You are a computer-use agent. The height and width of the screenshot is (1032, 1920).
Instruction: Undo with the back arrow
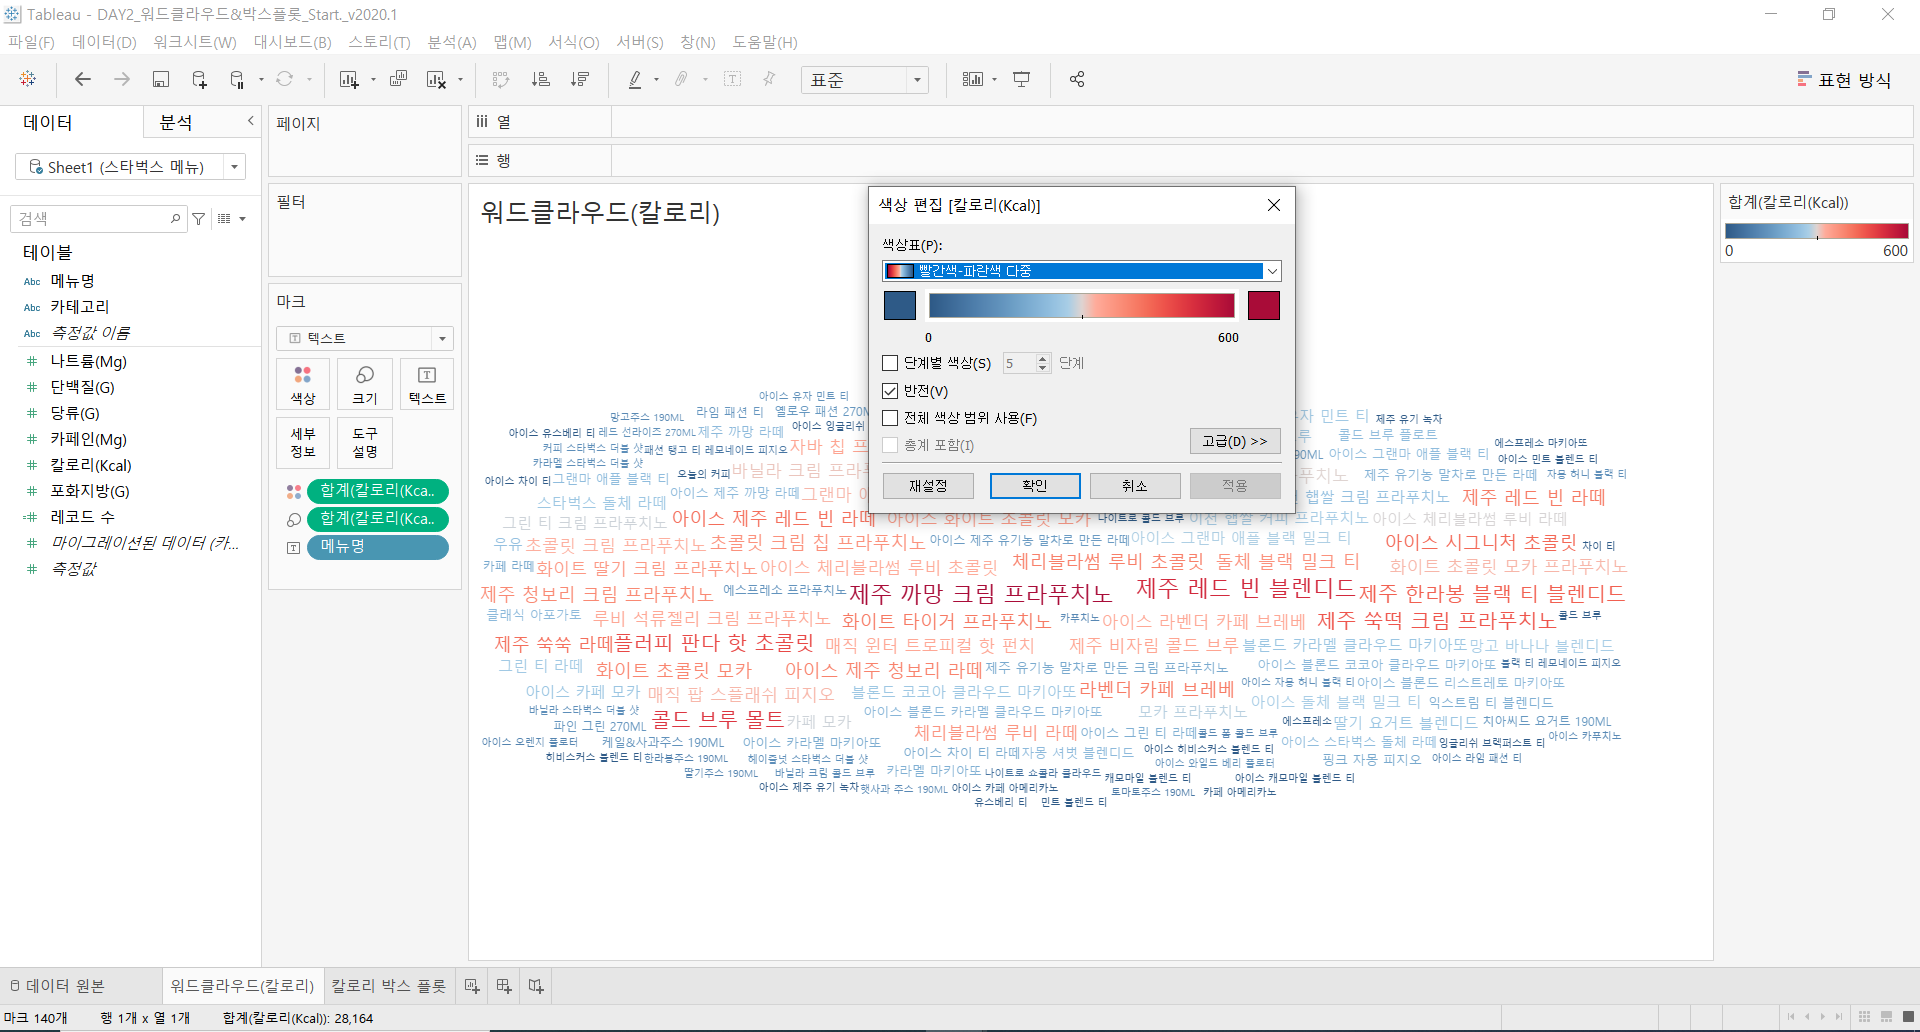(83, 79)
